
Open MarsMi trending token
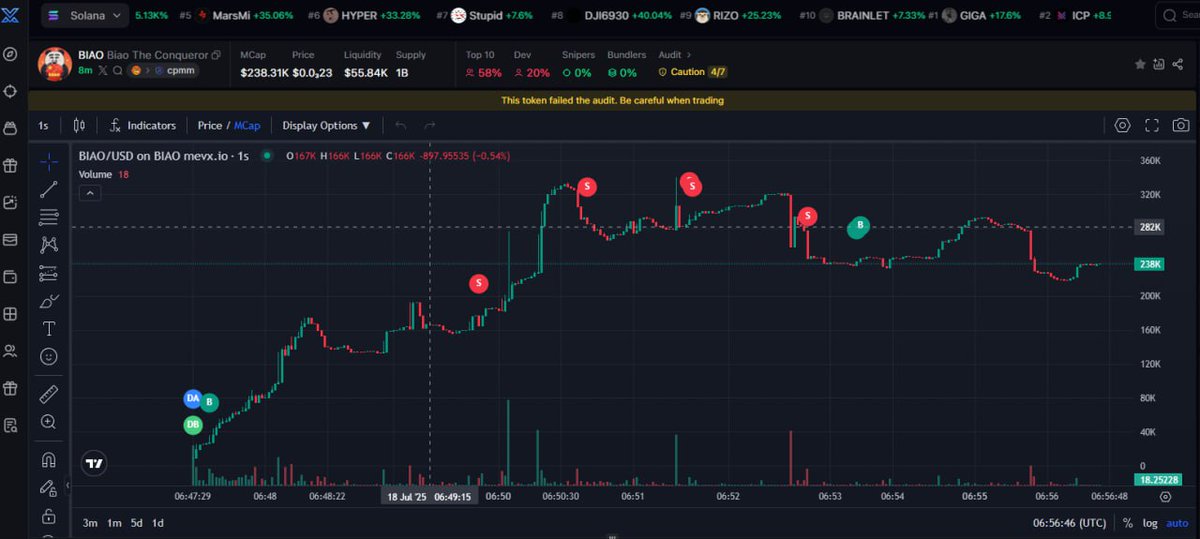click(244, 16)
